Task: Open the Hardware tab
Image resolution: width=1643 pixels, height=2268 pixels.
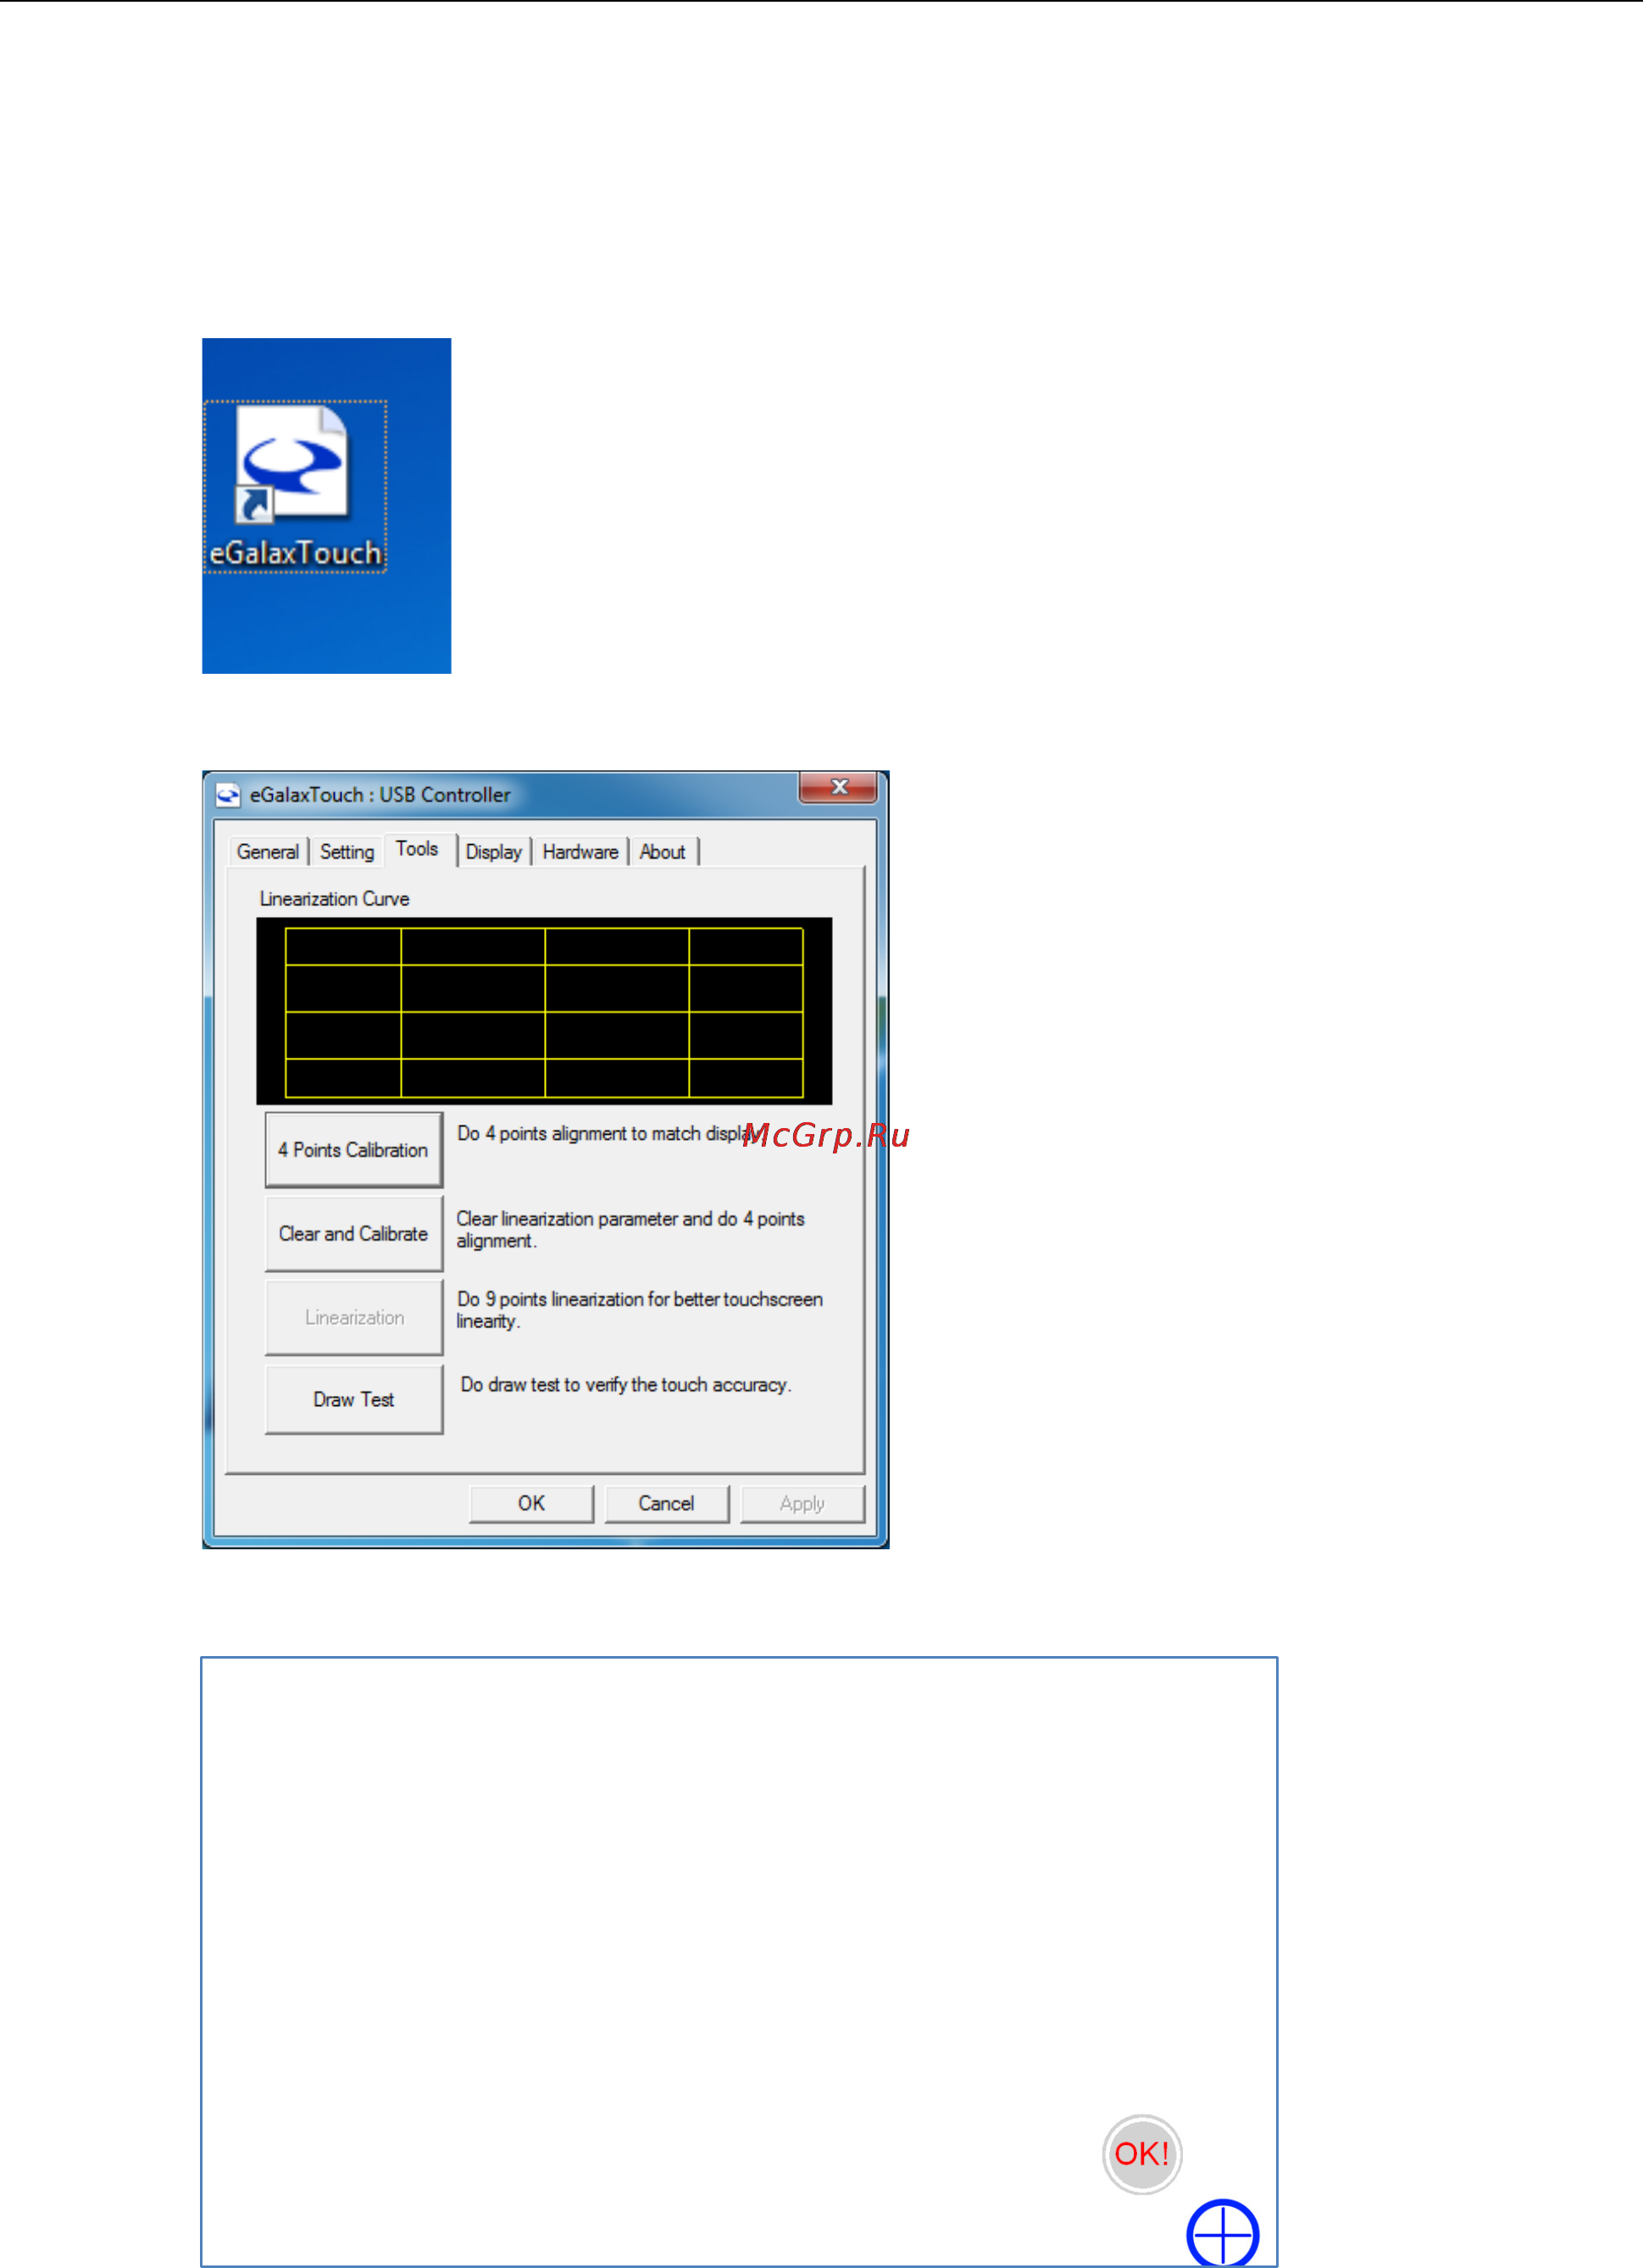Action: tap(580, 852)
